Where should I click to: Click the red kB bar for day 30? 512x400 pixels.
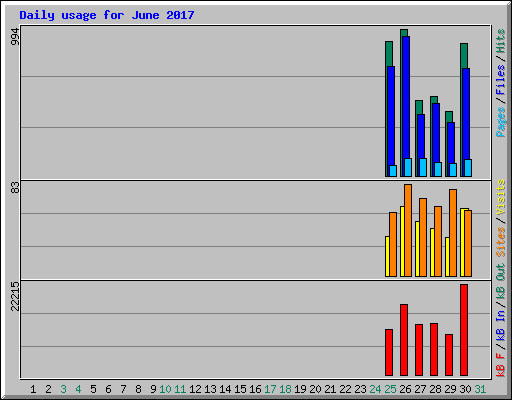coord(464,330)
